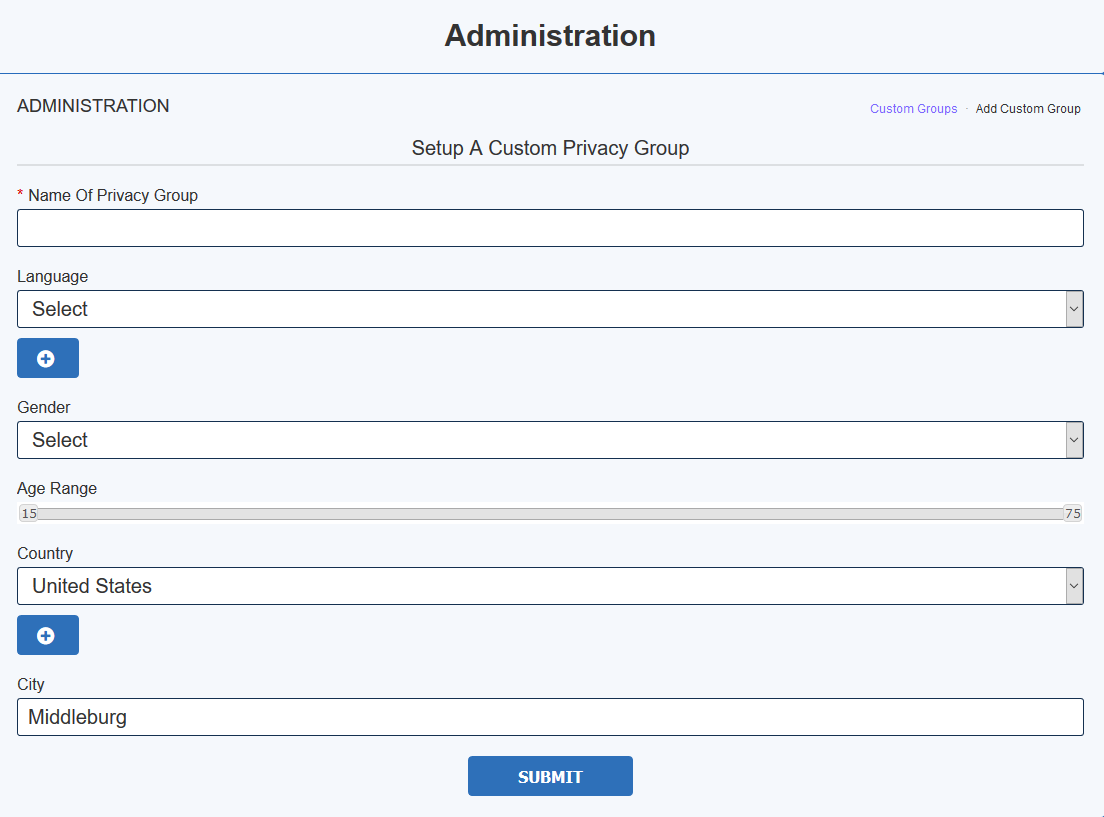Click the Age Range minimum handle 15
1104x817 pixels.
pos(29,513)
